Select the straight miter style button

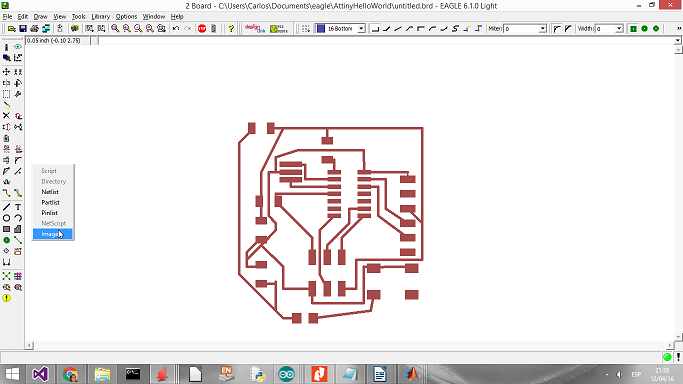pos(568,29)
